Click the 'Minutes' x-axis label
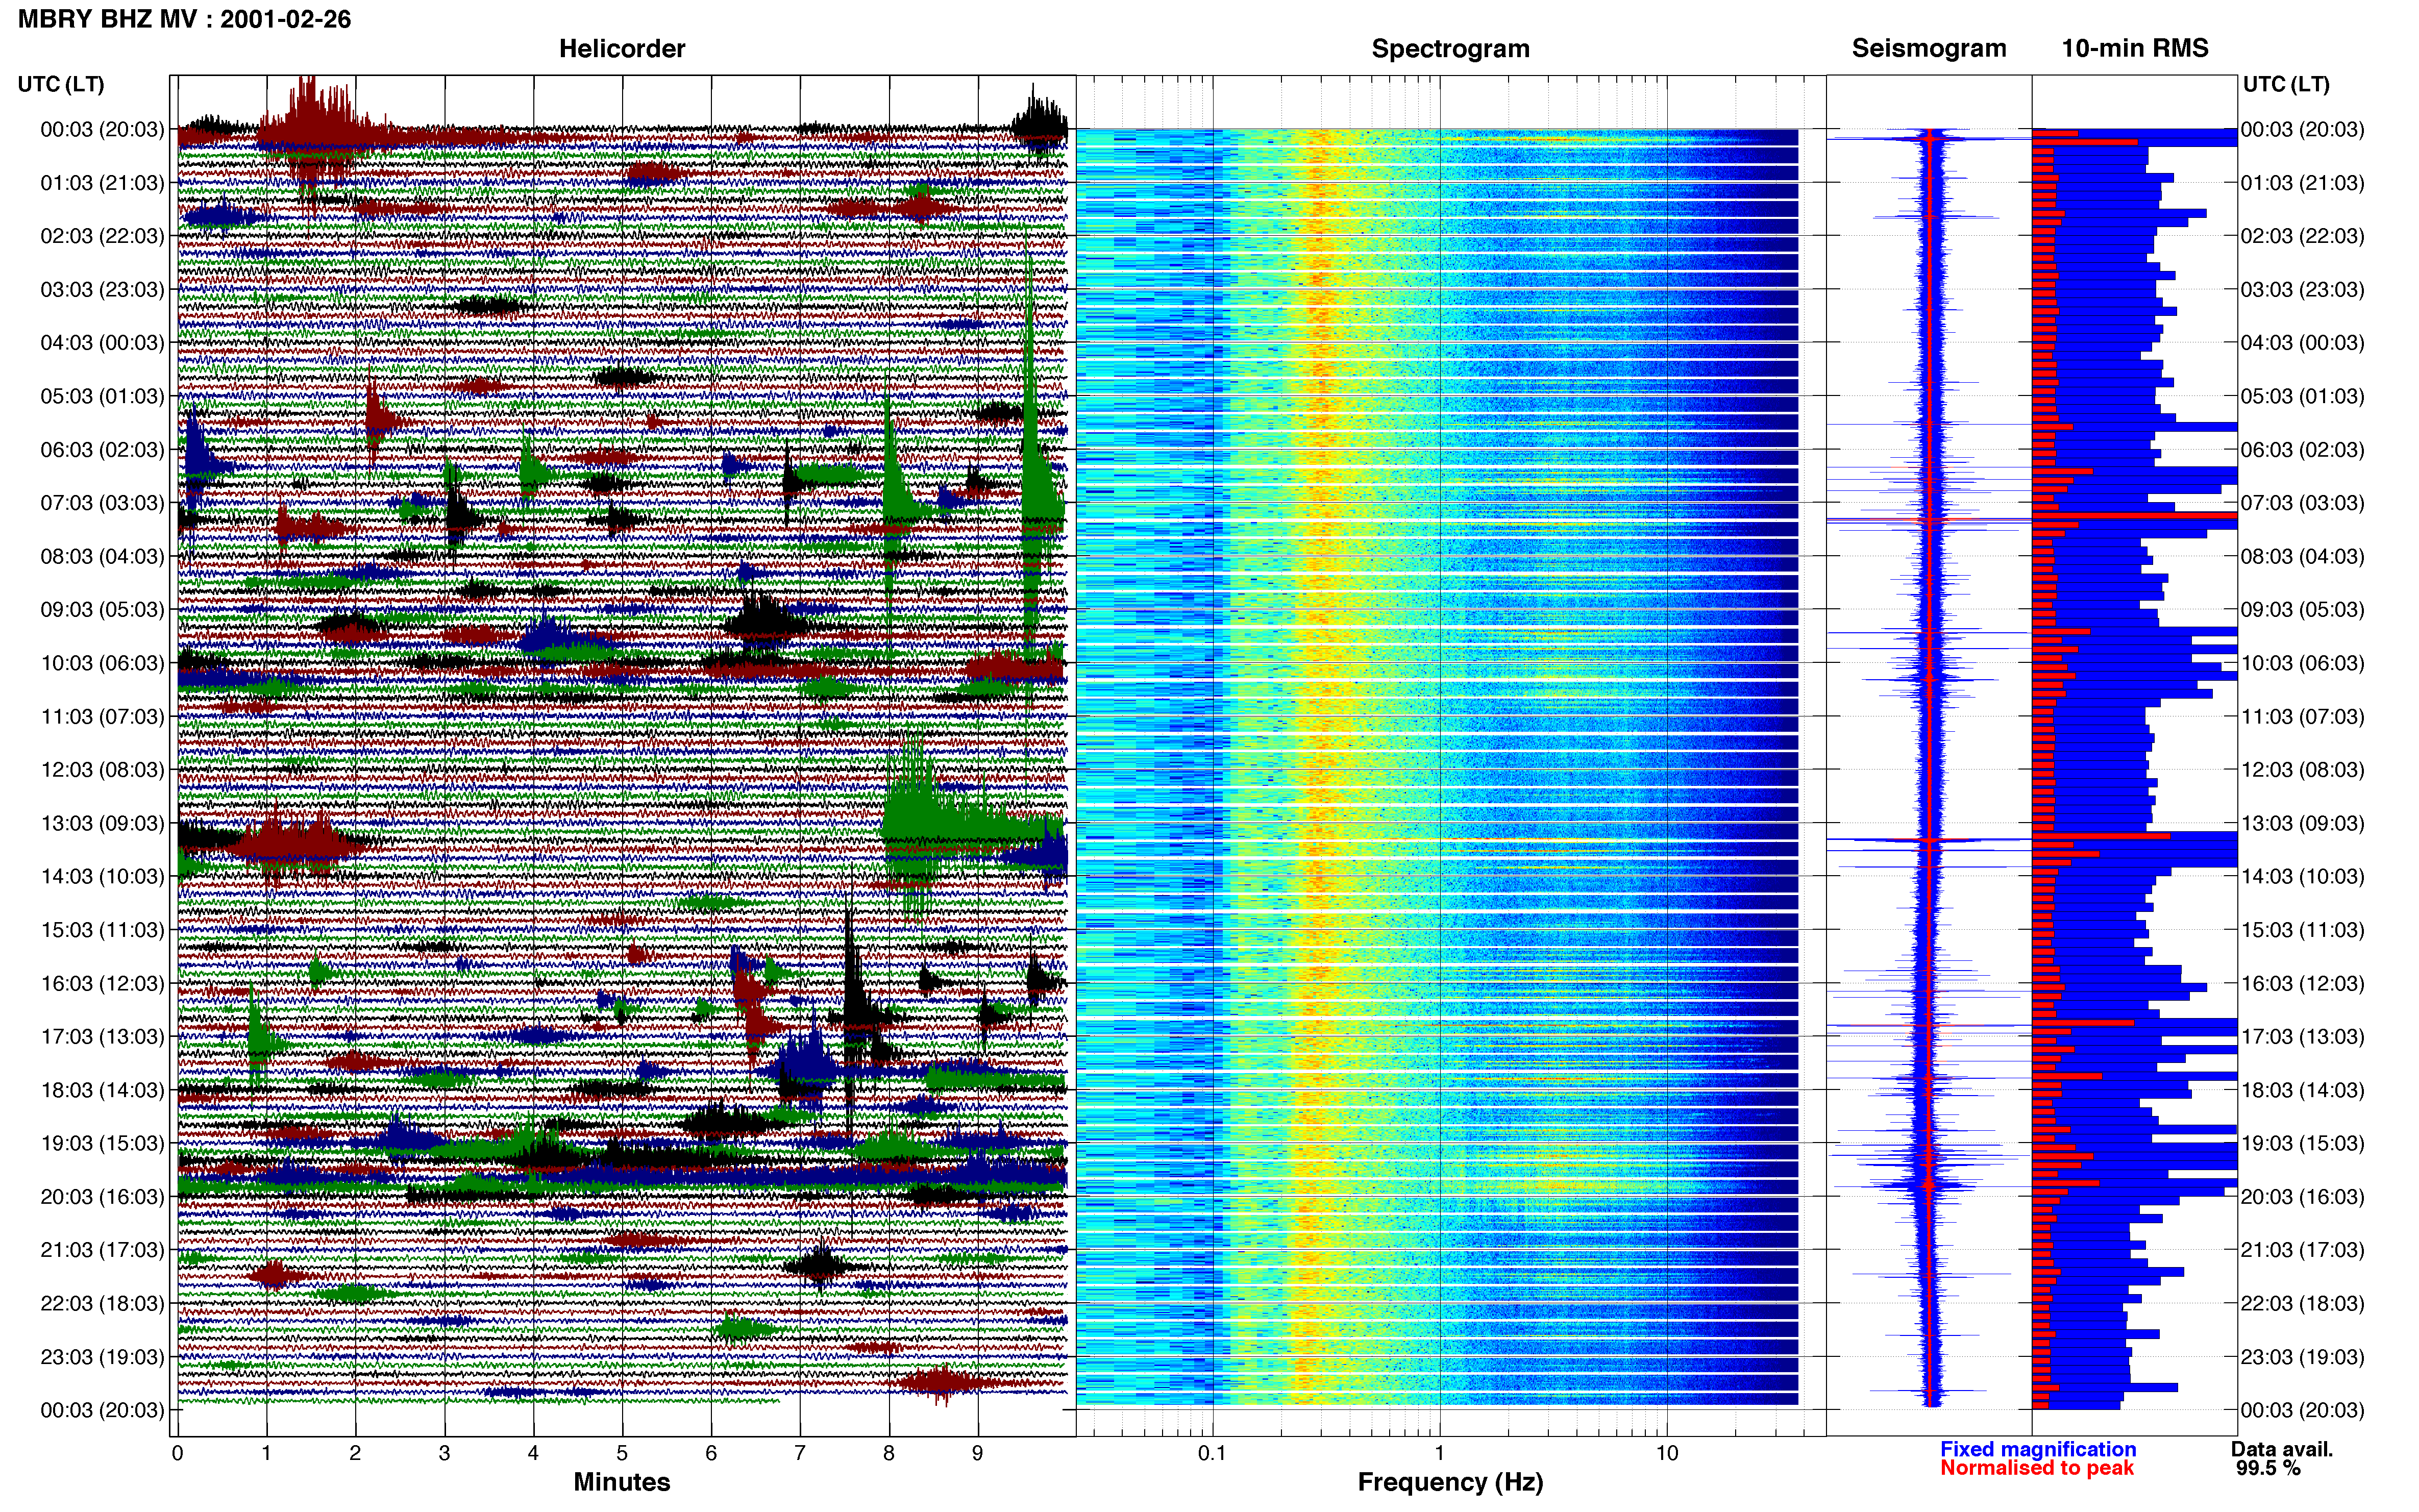2419x1512 pixels. point(622,1482)
